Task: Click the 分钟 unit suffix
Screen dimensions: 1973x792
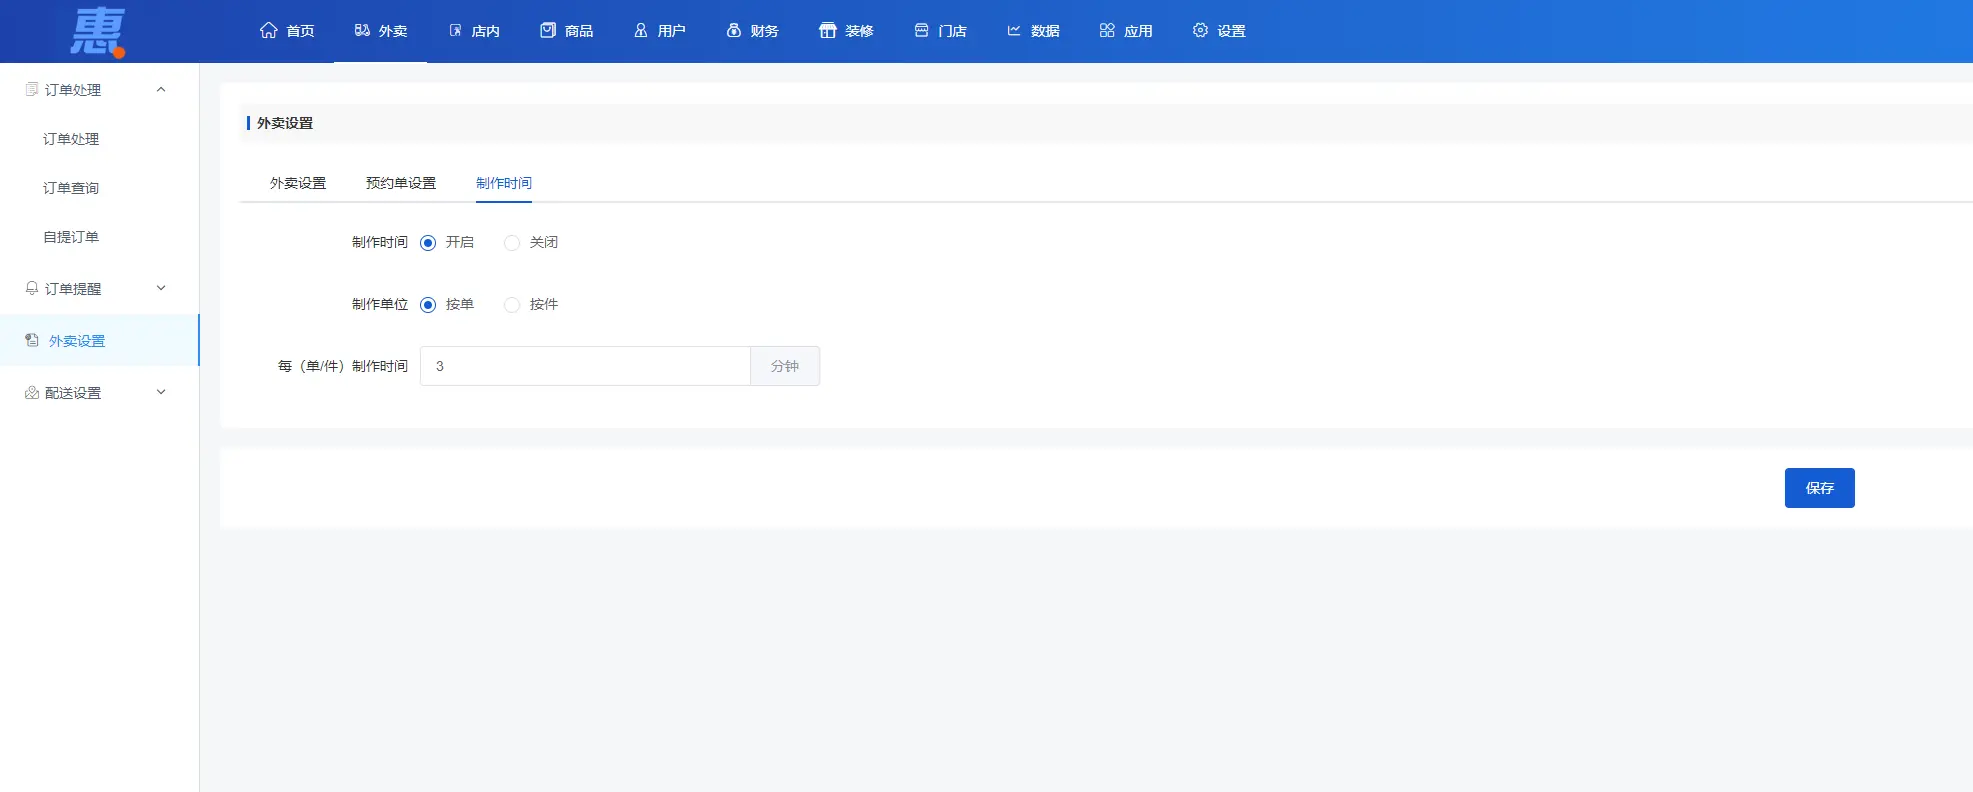Action: tap(785, 366)
